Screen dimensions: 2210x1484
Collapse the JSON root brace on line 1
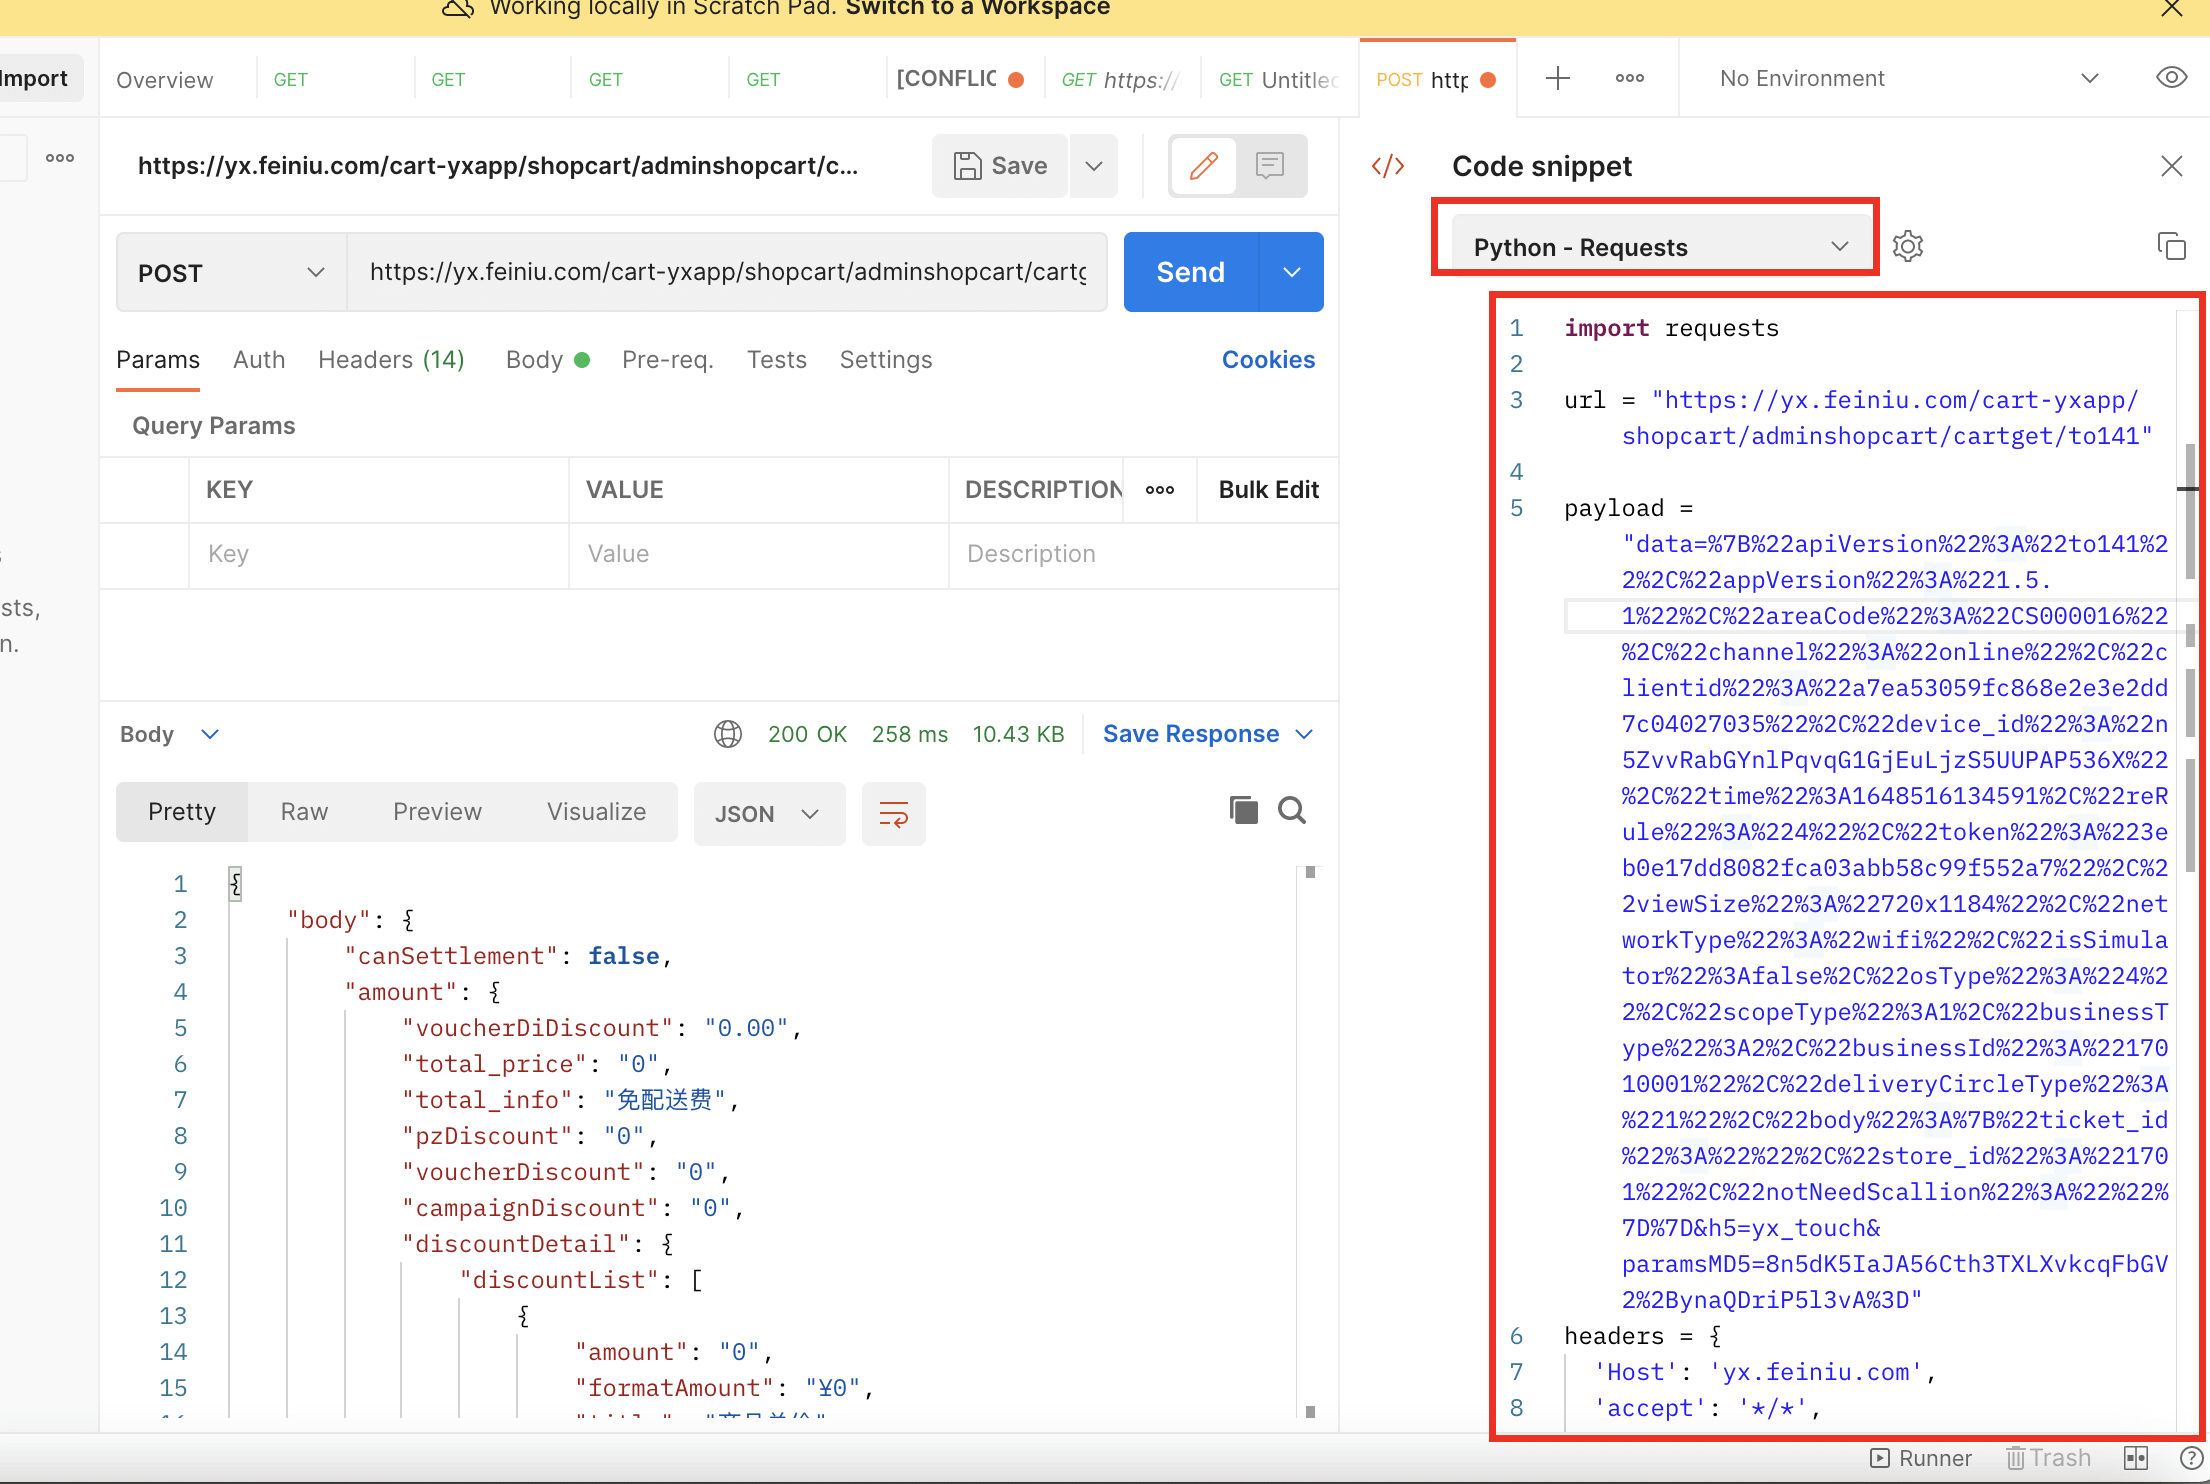pos(236,884)
